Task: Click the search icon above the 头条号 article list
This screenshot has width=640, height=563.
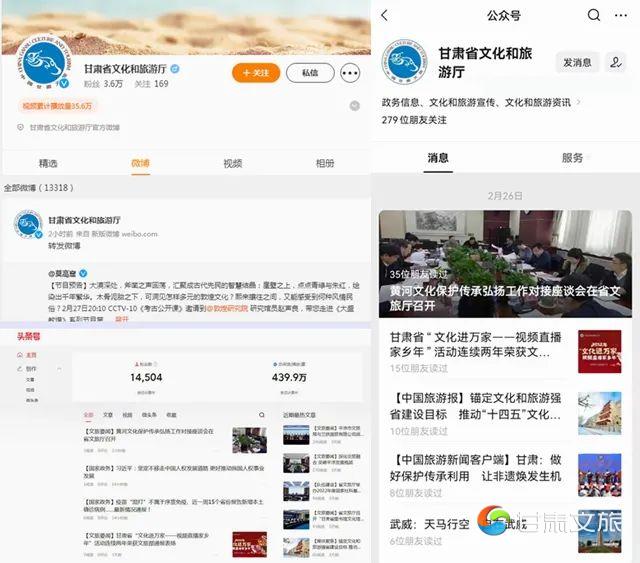Action: point(262,415)
